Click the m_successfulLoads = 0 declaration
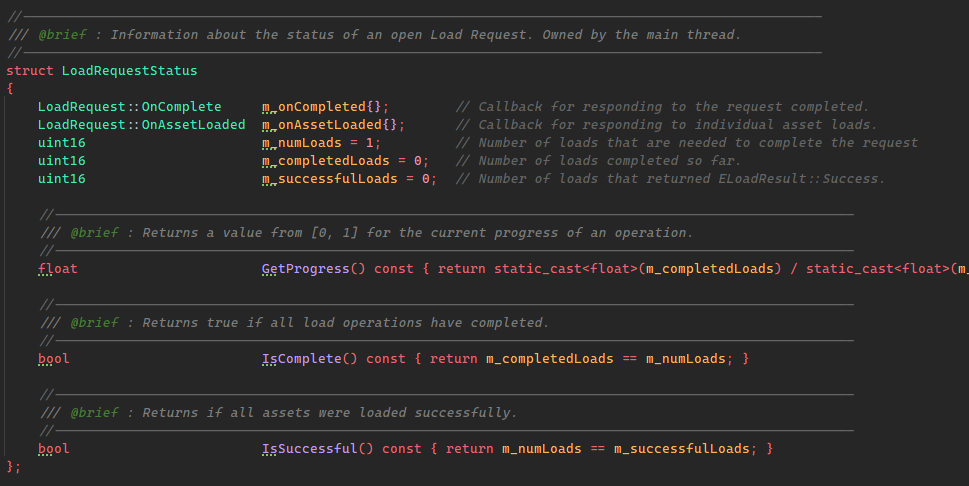 coord(349,179)
